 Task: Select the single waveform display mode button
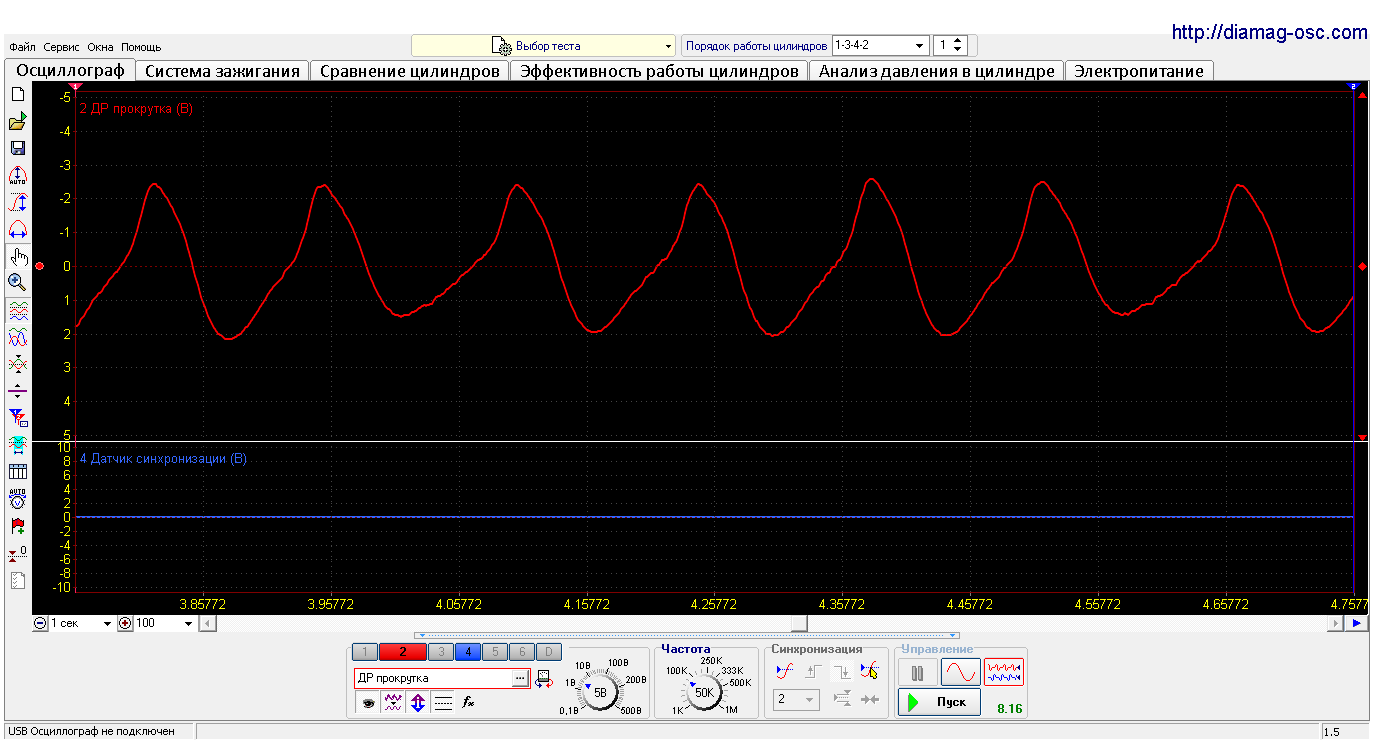(x=960, y=672)
